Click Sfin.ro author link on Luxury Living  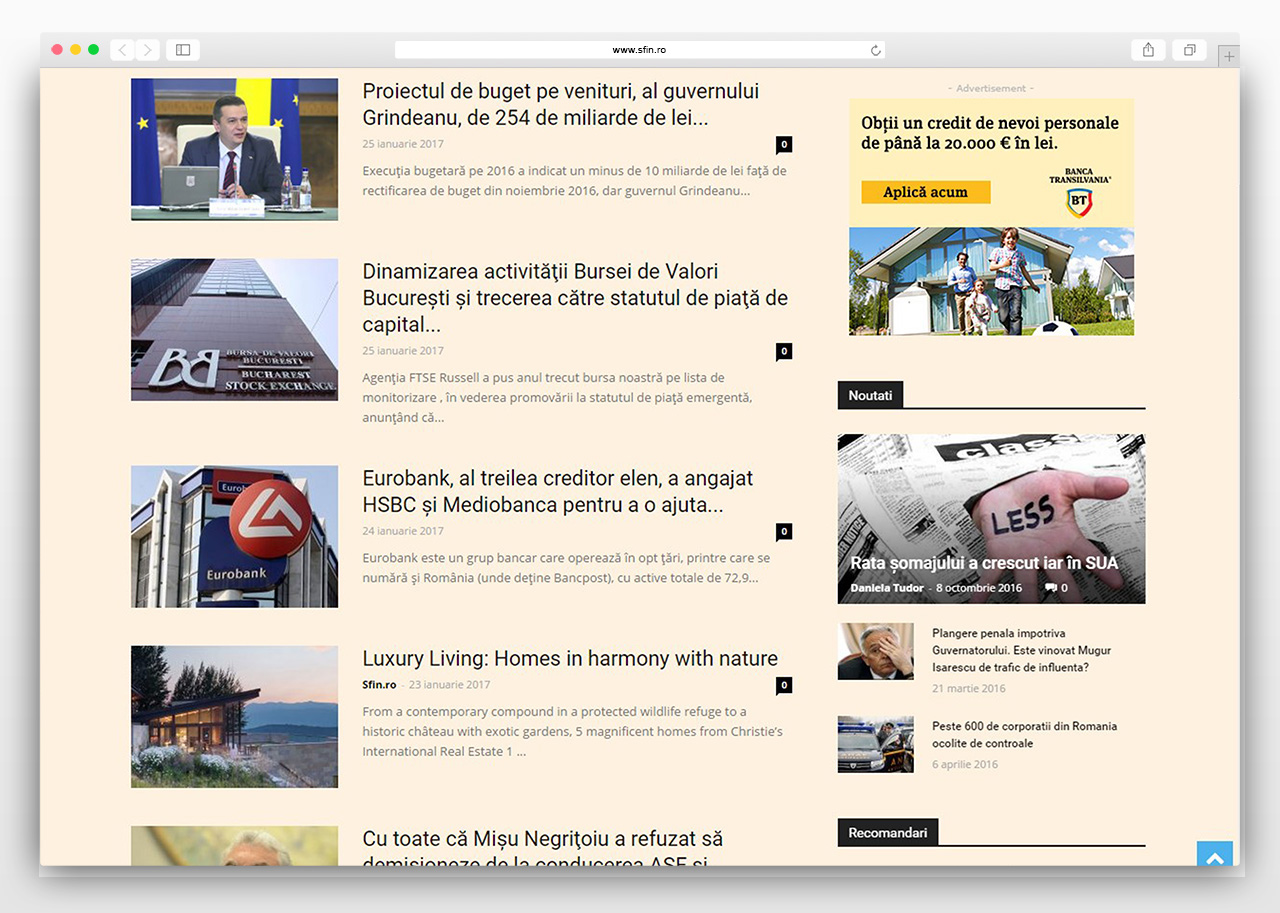[x=379, y=685]
